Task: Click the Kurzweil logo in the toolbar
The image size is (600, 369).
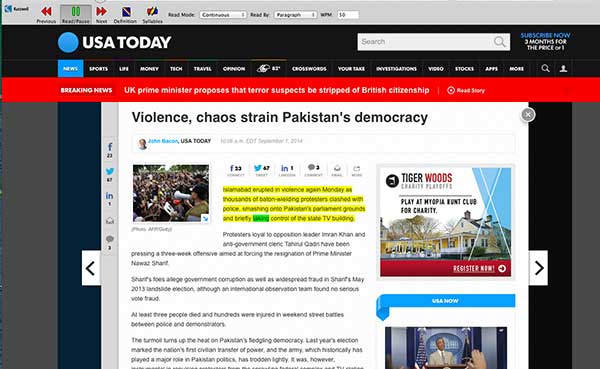Action: pyautogui.click(x=16, y=8)
